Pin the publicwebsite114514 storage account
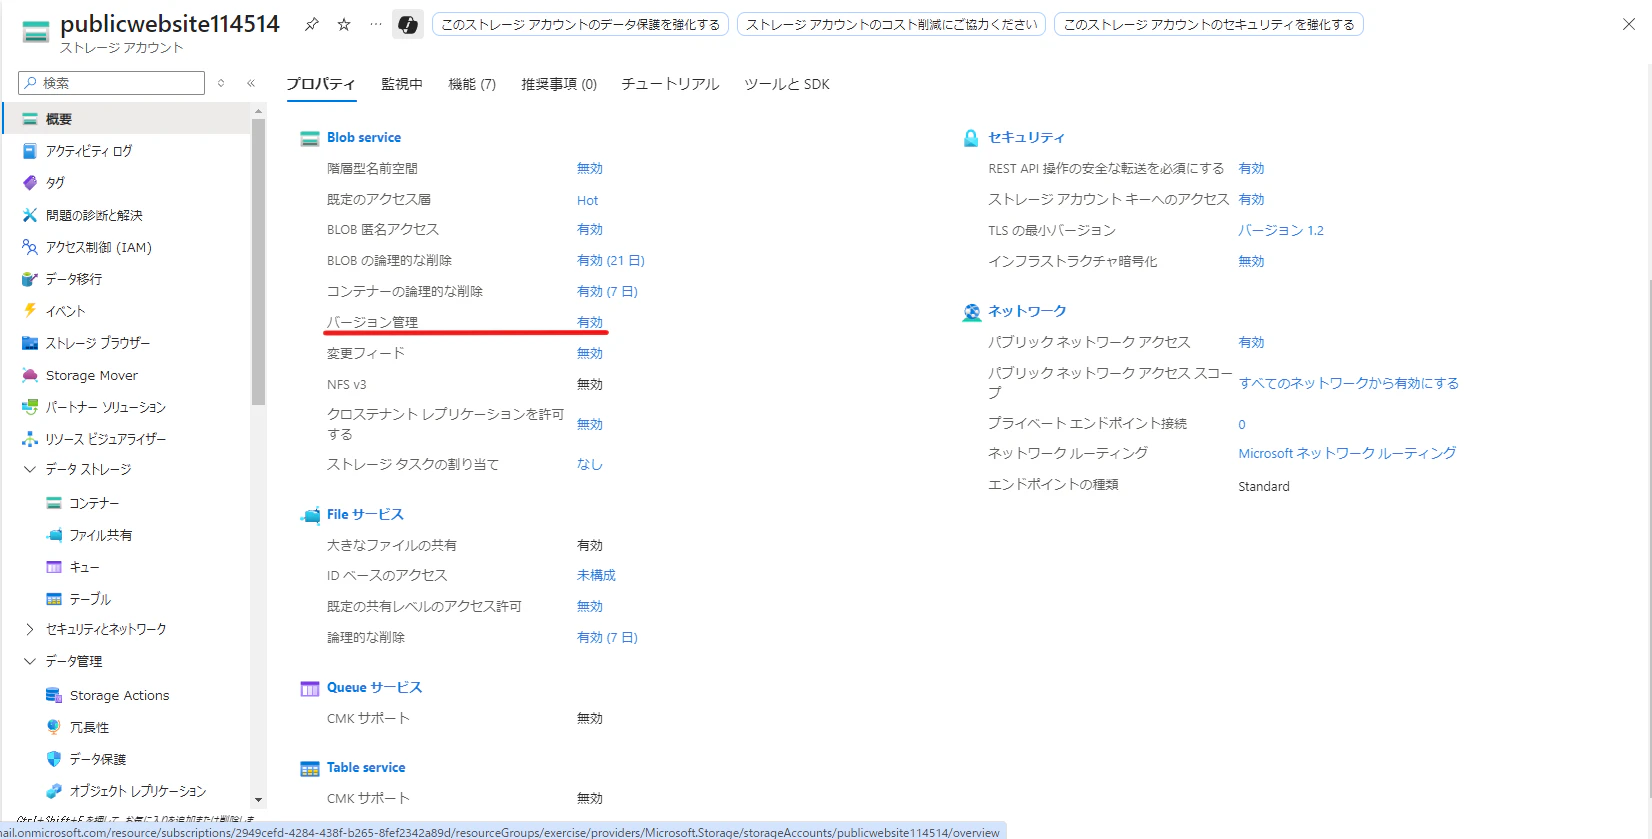Image resolution: width=1652 pixels, height=839 pixels. click(x=312, y=24)
